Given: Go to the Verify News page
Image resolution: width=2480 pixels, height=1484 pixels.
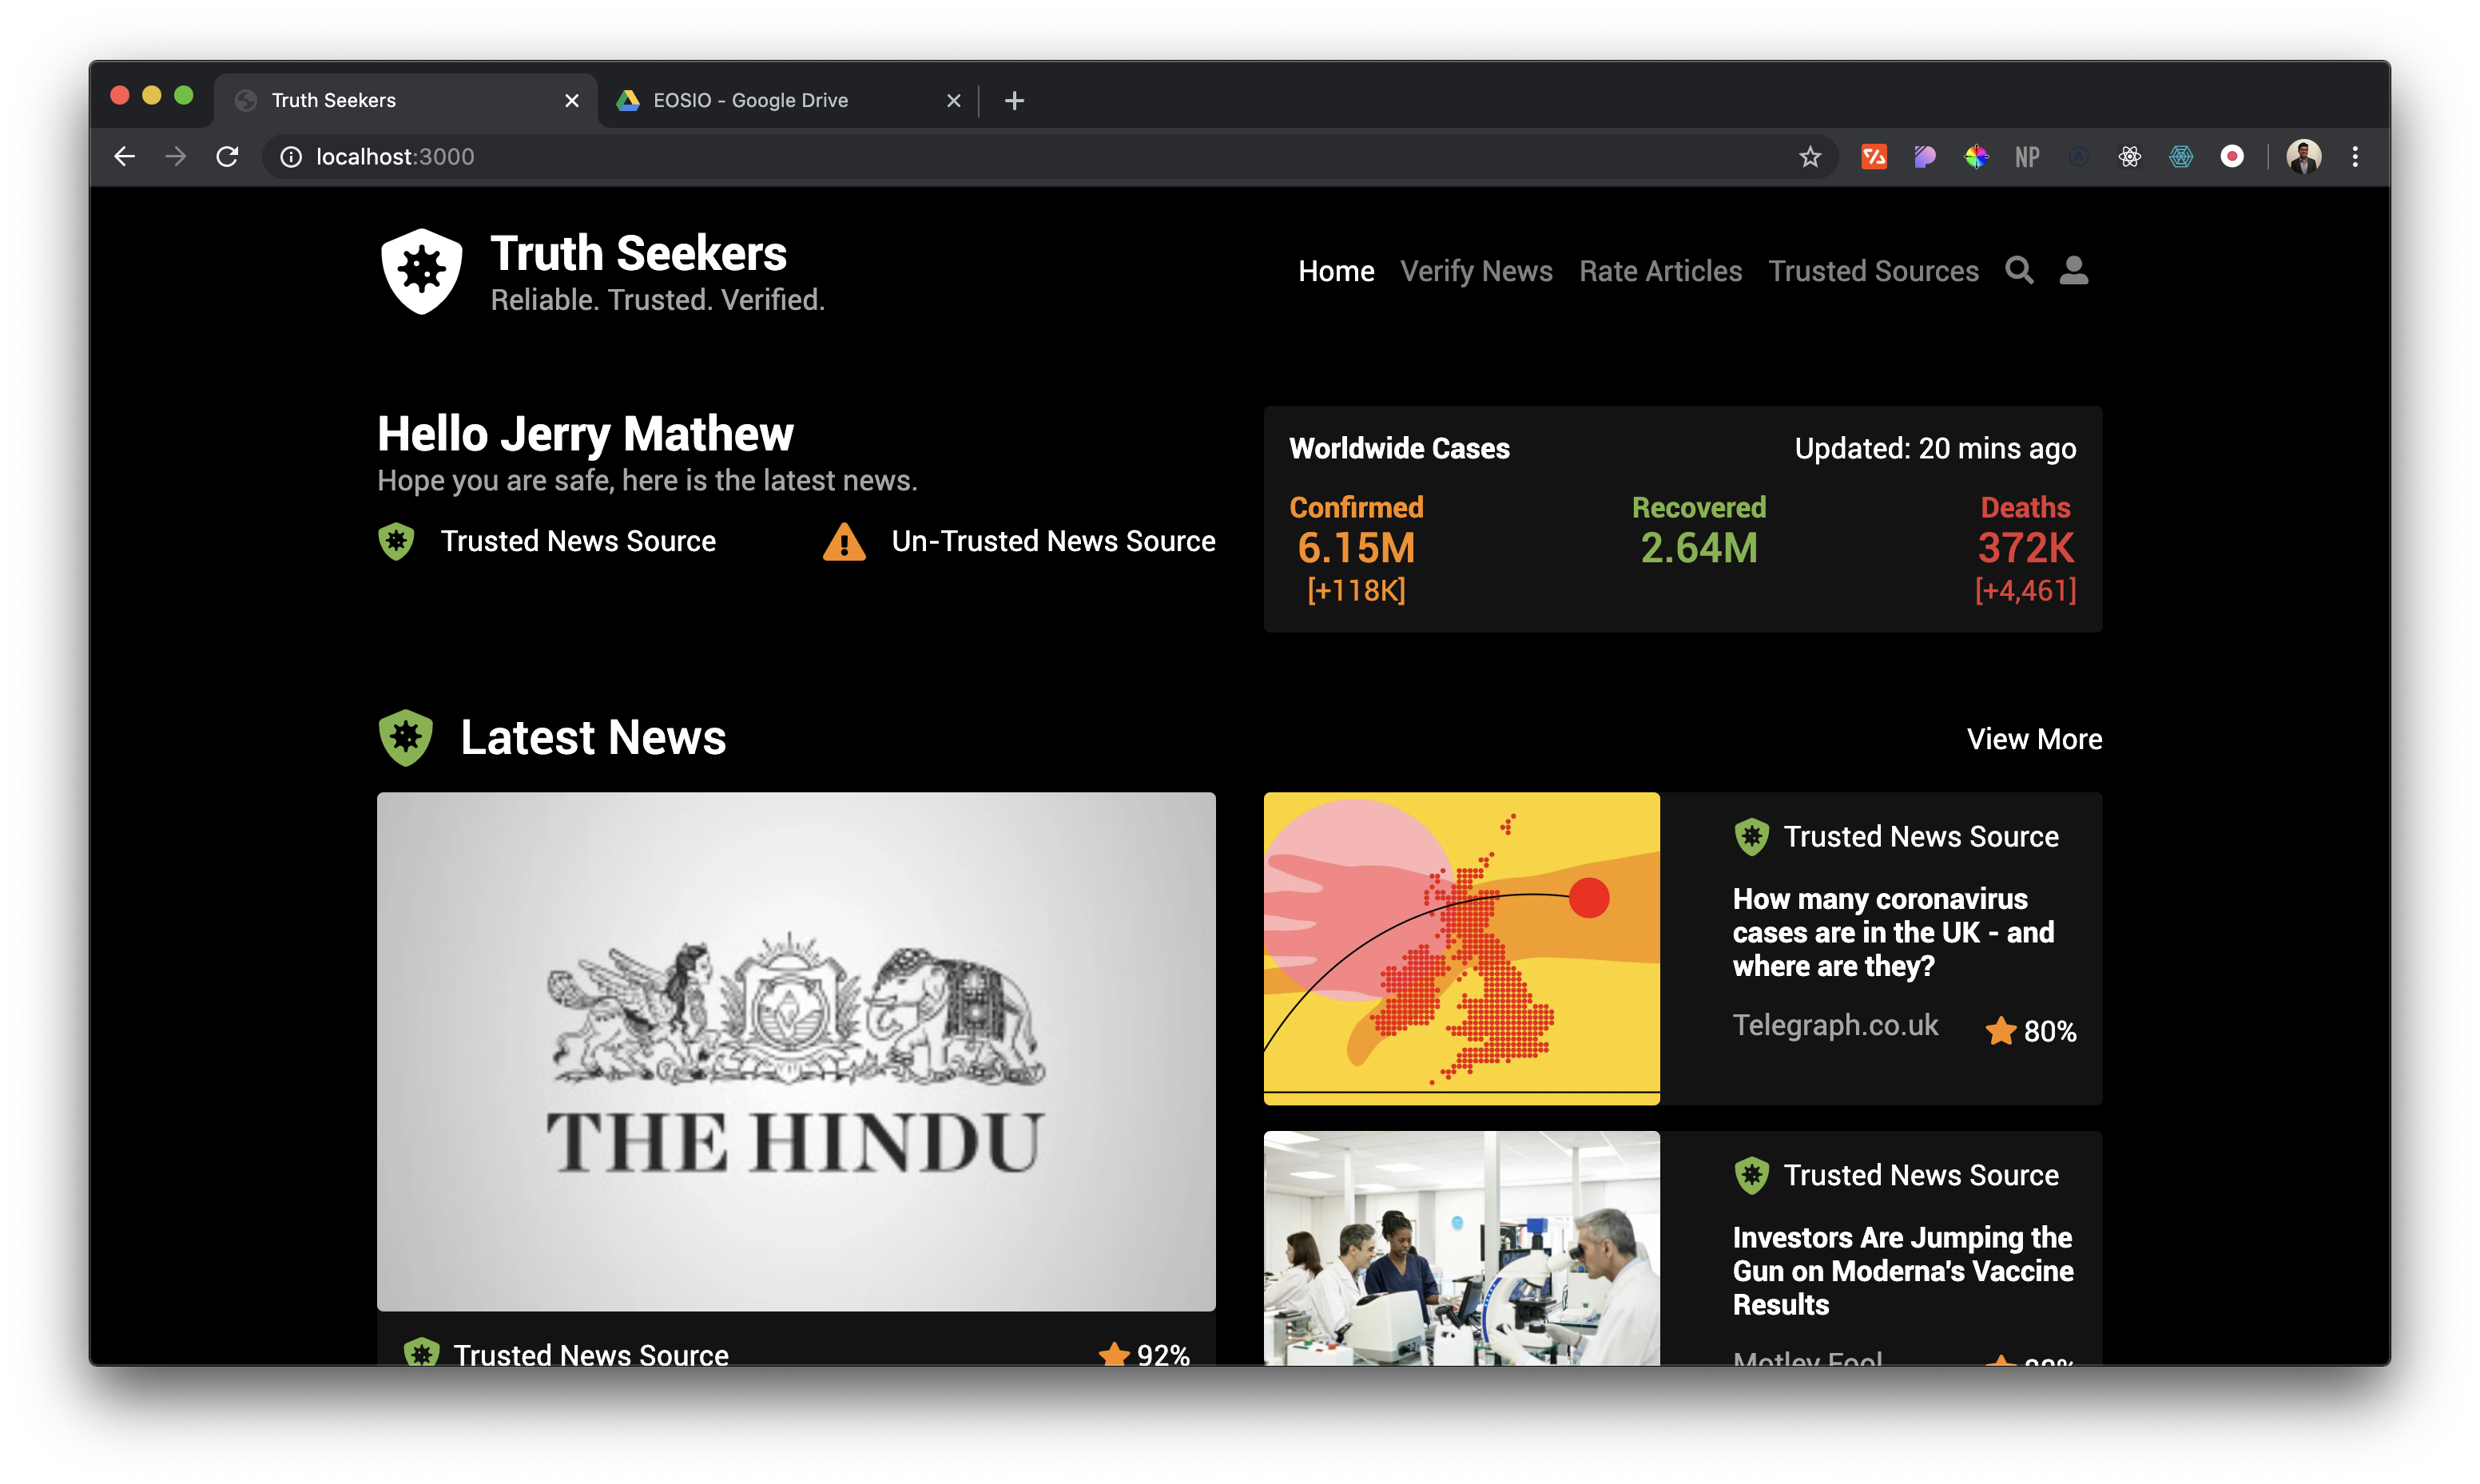Looking at the screenshot, I should point(1476,271).
